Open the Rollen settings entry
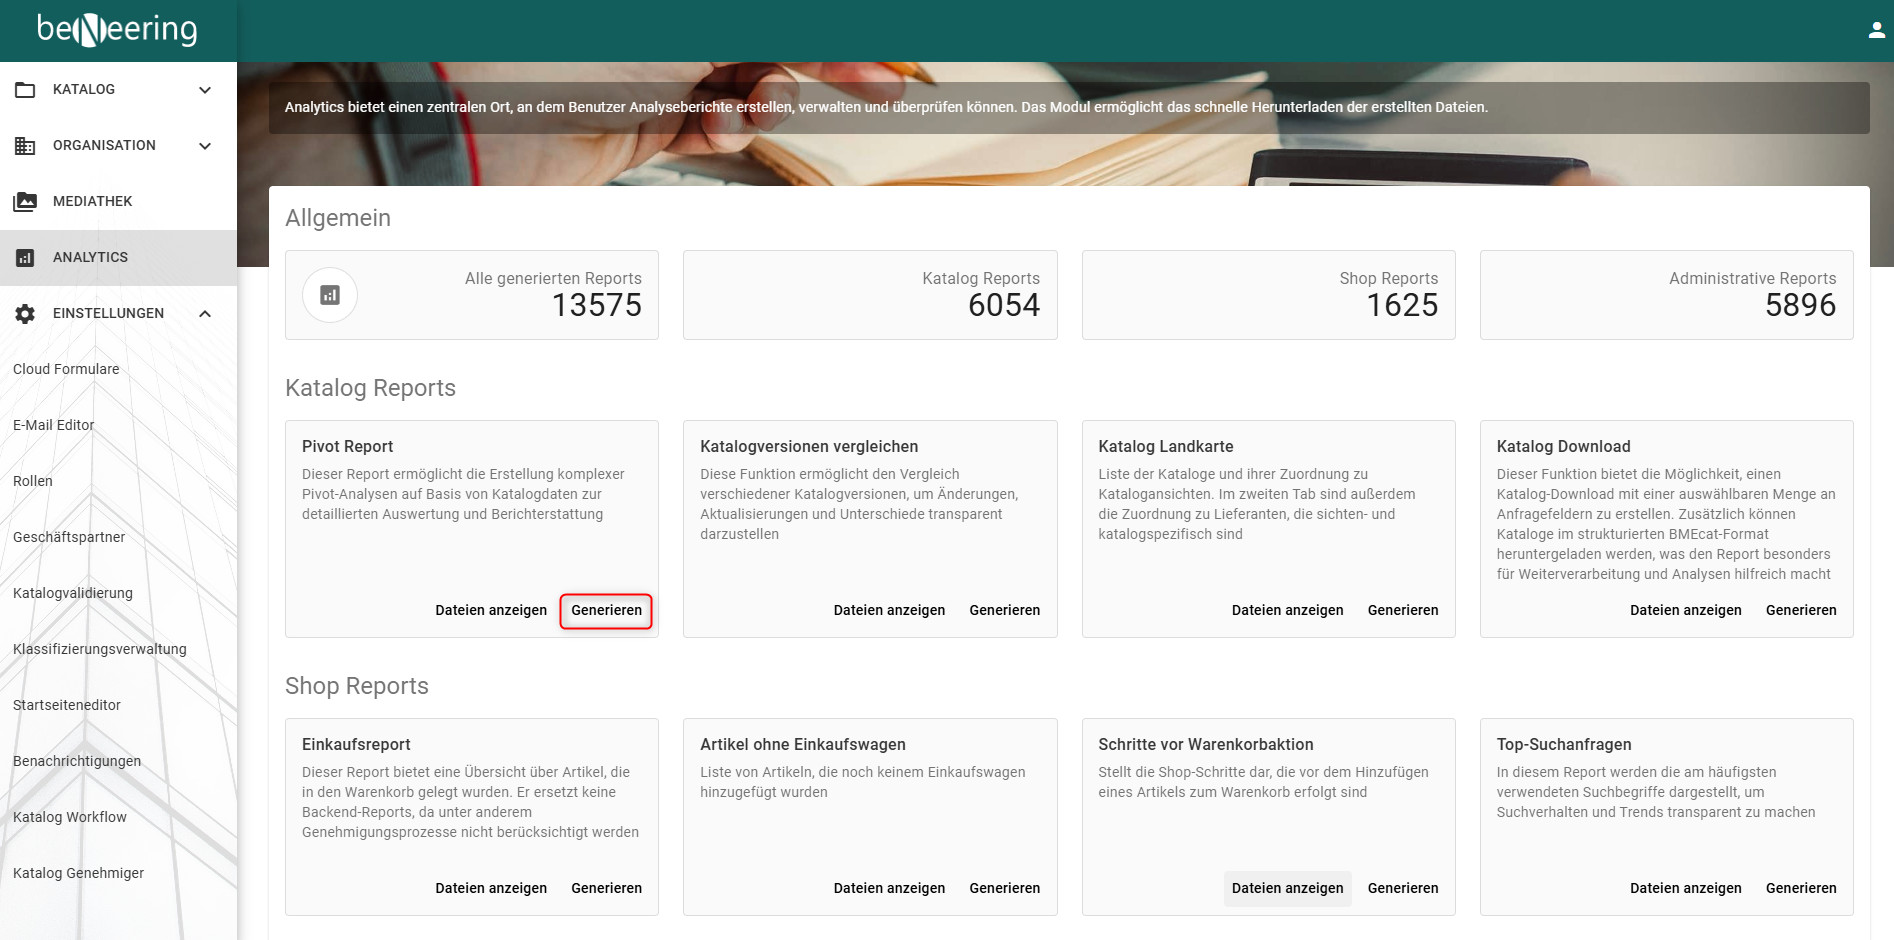The width and height of the screenshot is (1894, 940). [x=33, y=481]
